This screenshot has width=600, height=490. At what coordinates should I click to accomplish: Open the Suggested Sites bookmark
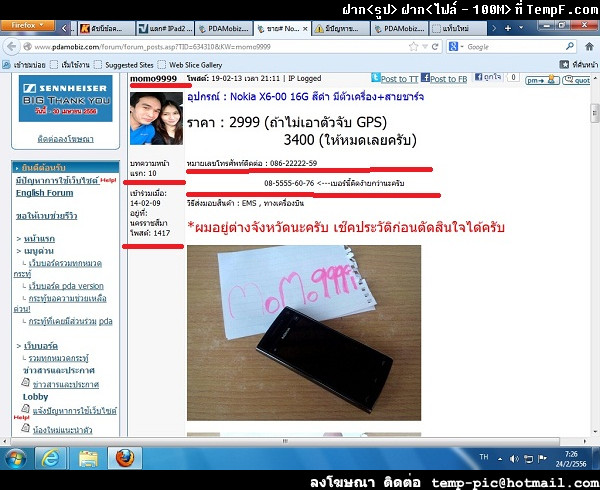coord(124,65)
